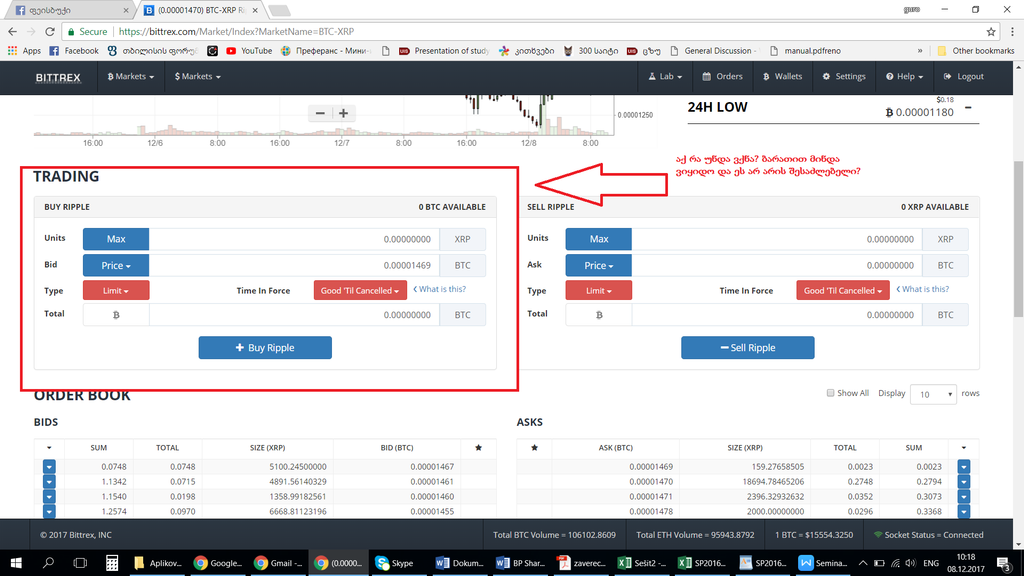Click the star header in Bids table
The height and width of the screenshot is (576, 1024).
coord(478,448)
